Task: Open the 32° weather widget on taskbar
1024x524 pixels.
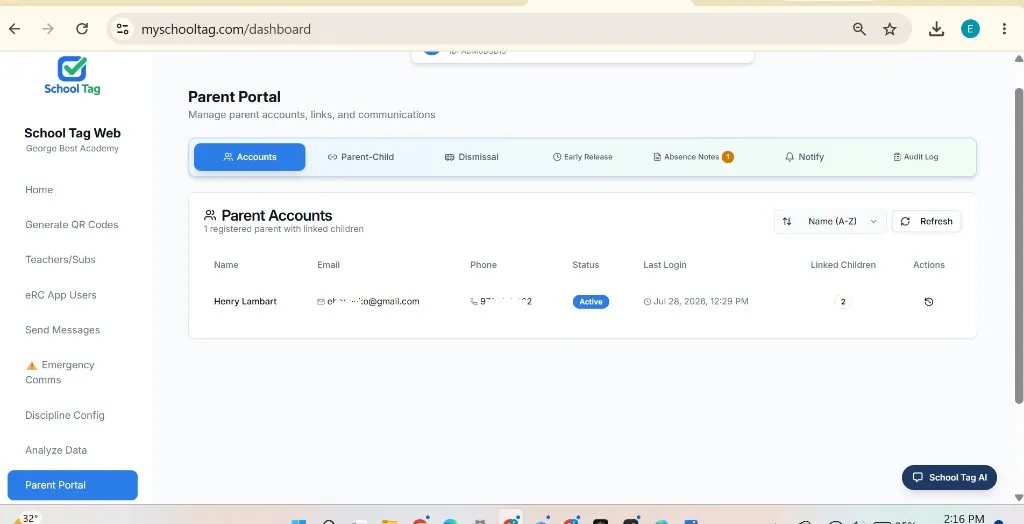Action: pyautogui.click(x=26, y=519)
